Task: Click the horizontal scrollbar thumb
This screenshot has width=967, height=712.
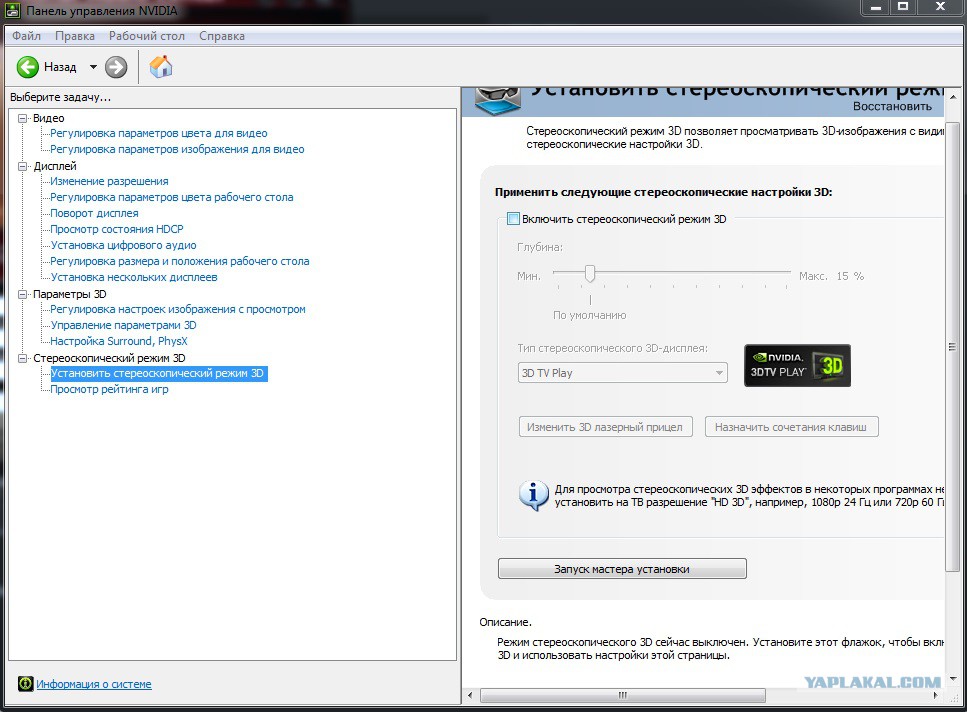Action: point(623,695)
